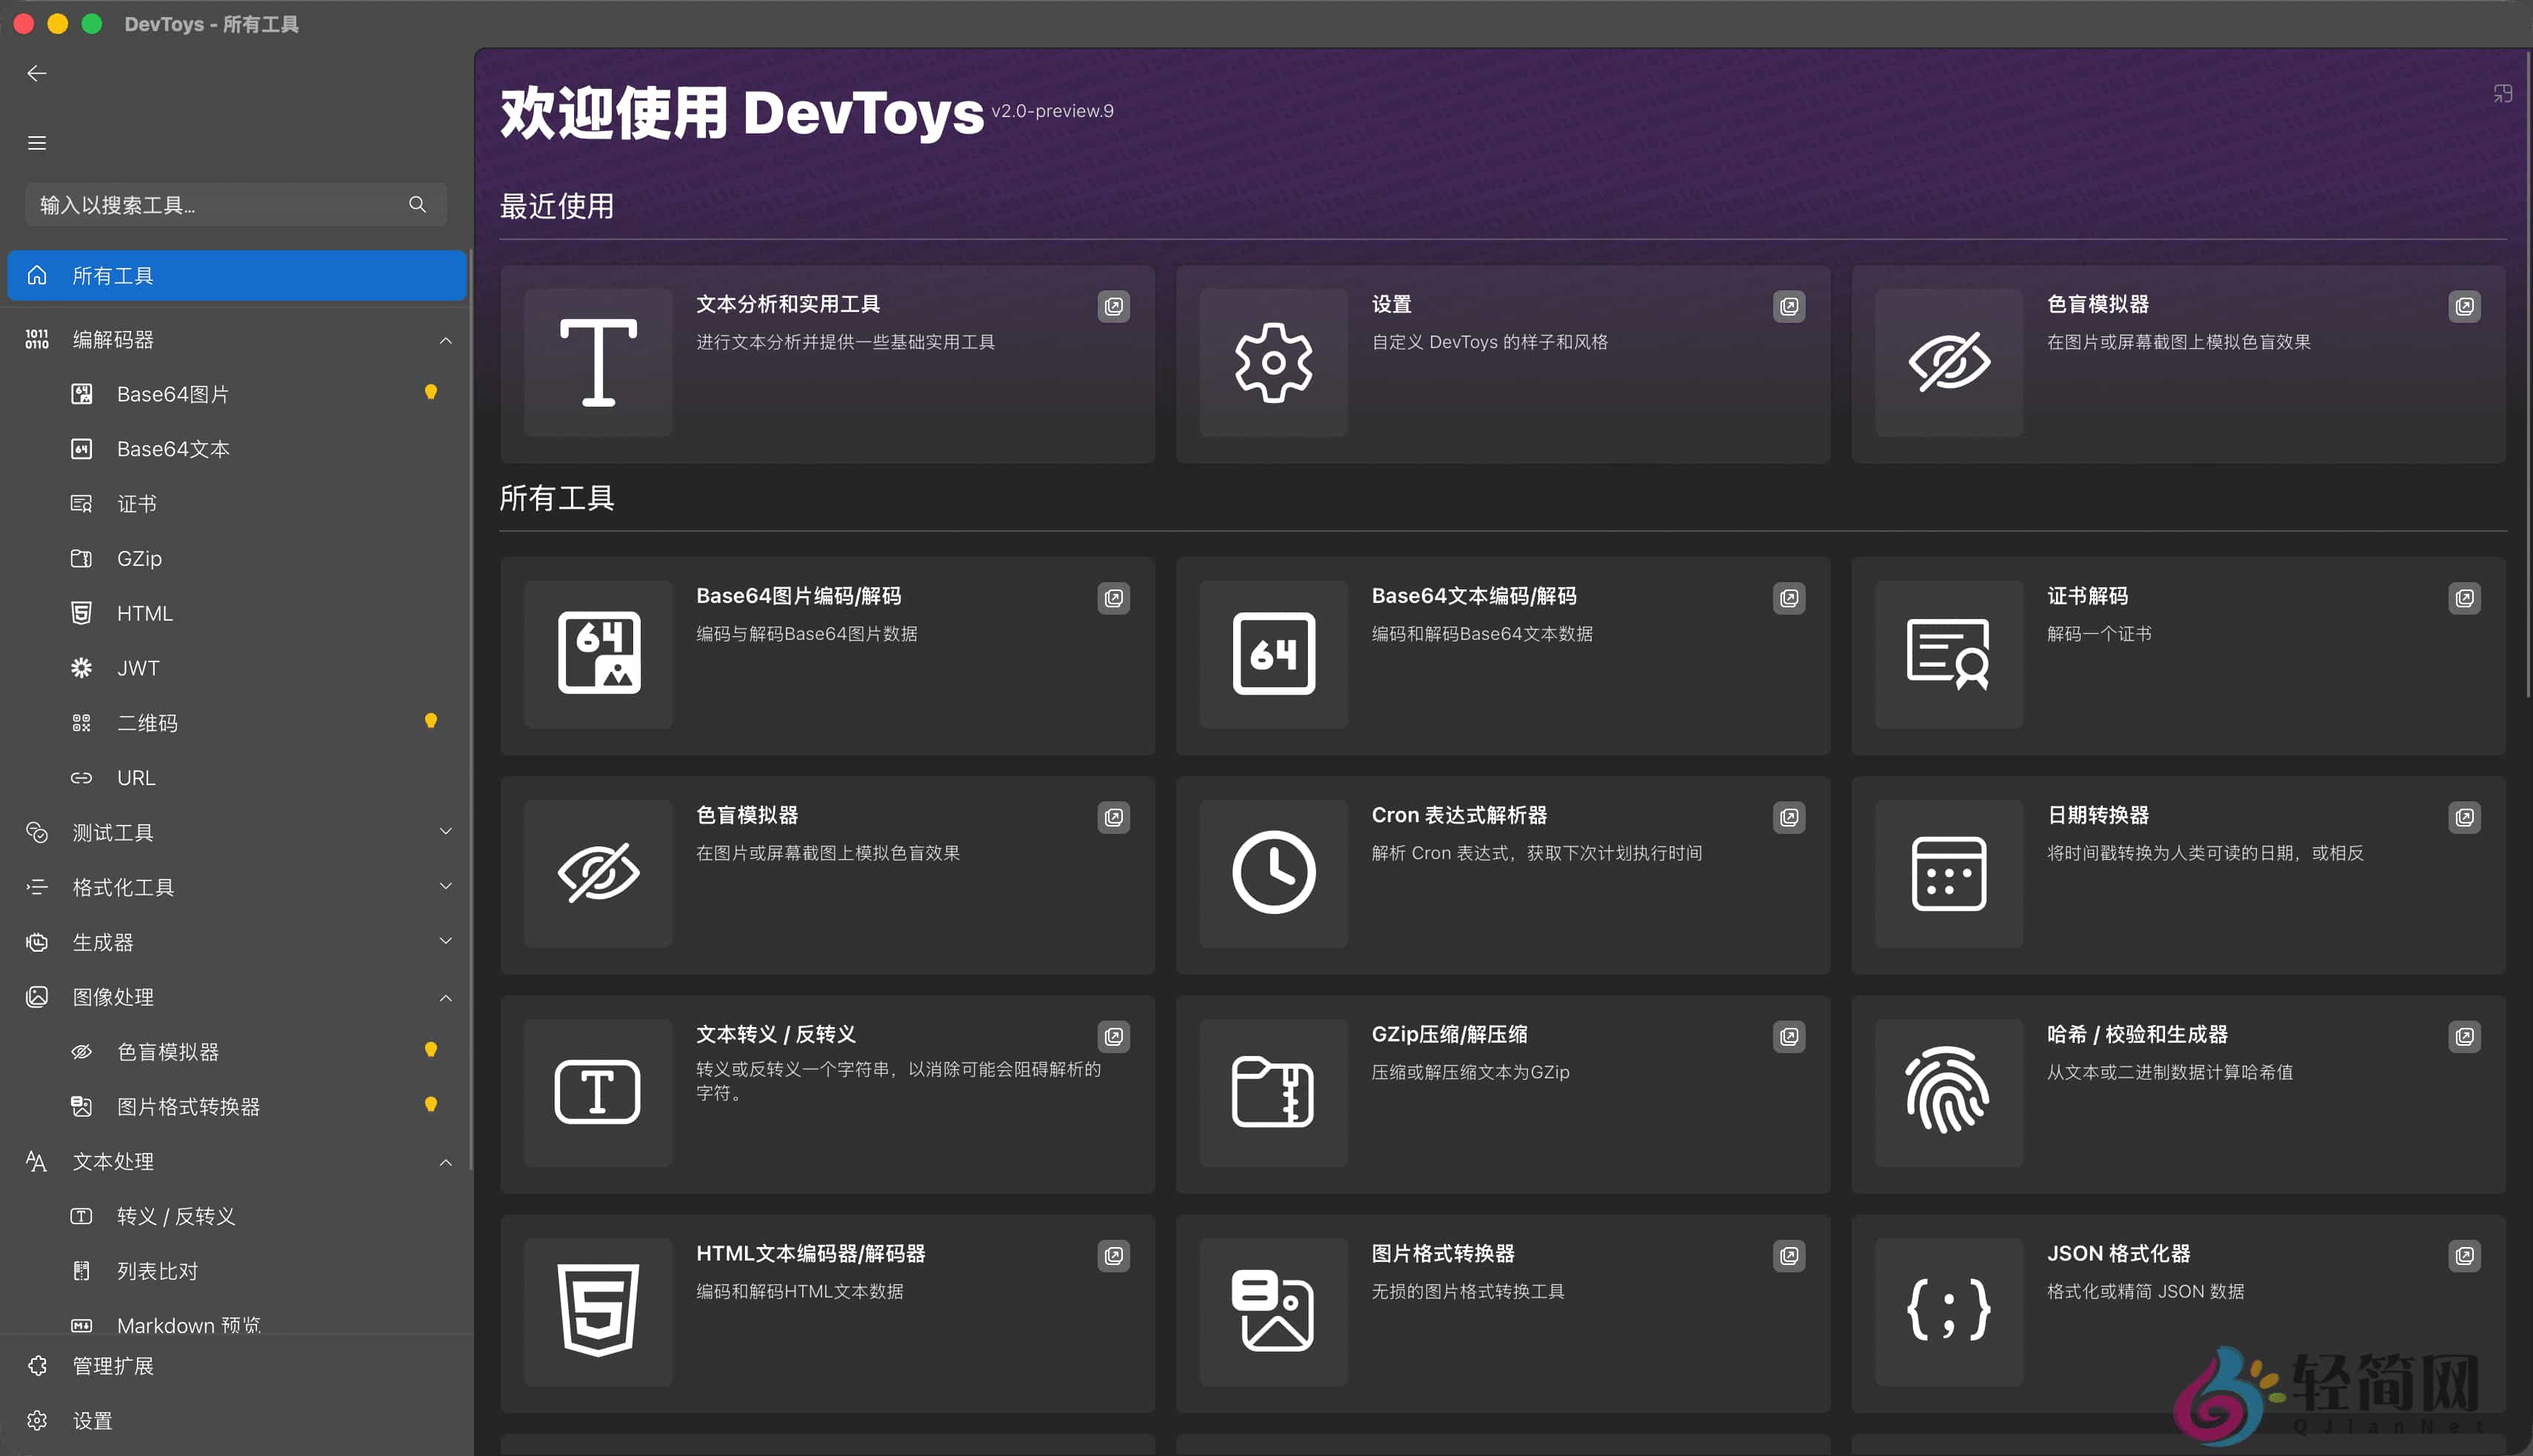Expand the 生成器 category
The image size is (2533, 1456).
pos(446,940)
